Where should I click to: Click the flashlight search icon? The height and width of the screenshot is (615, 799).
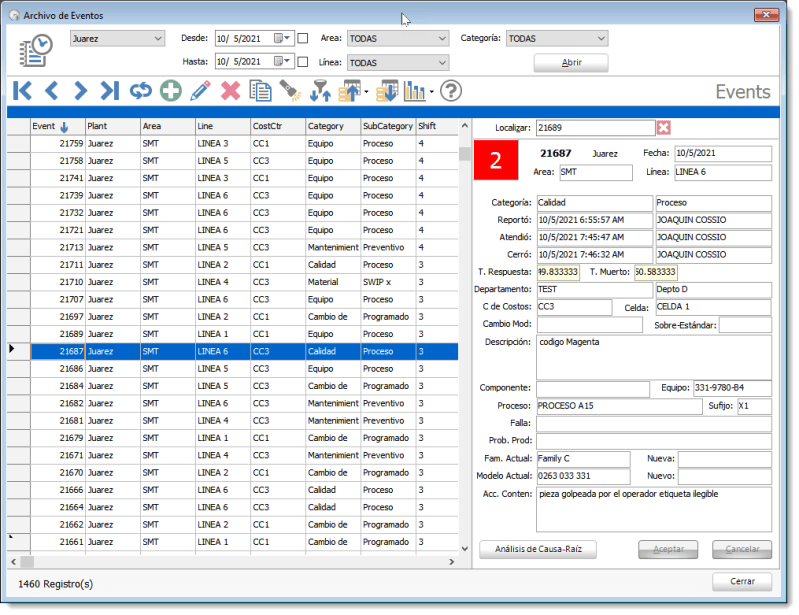(290, 91)
